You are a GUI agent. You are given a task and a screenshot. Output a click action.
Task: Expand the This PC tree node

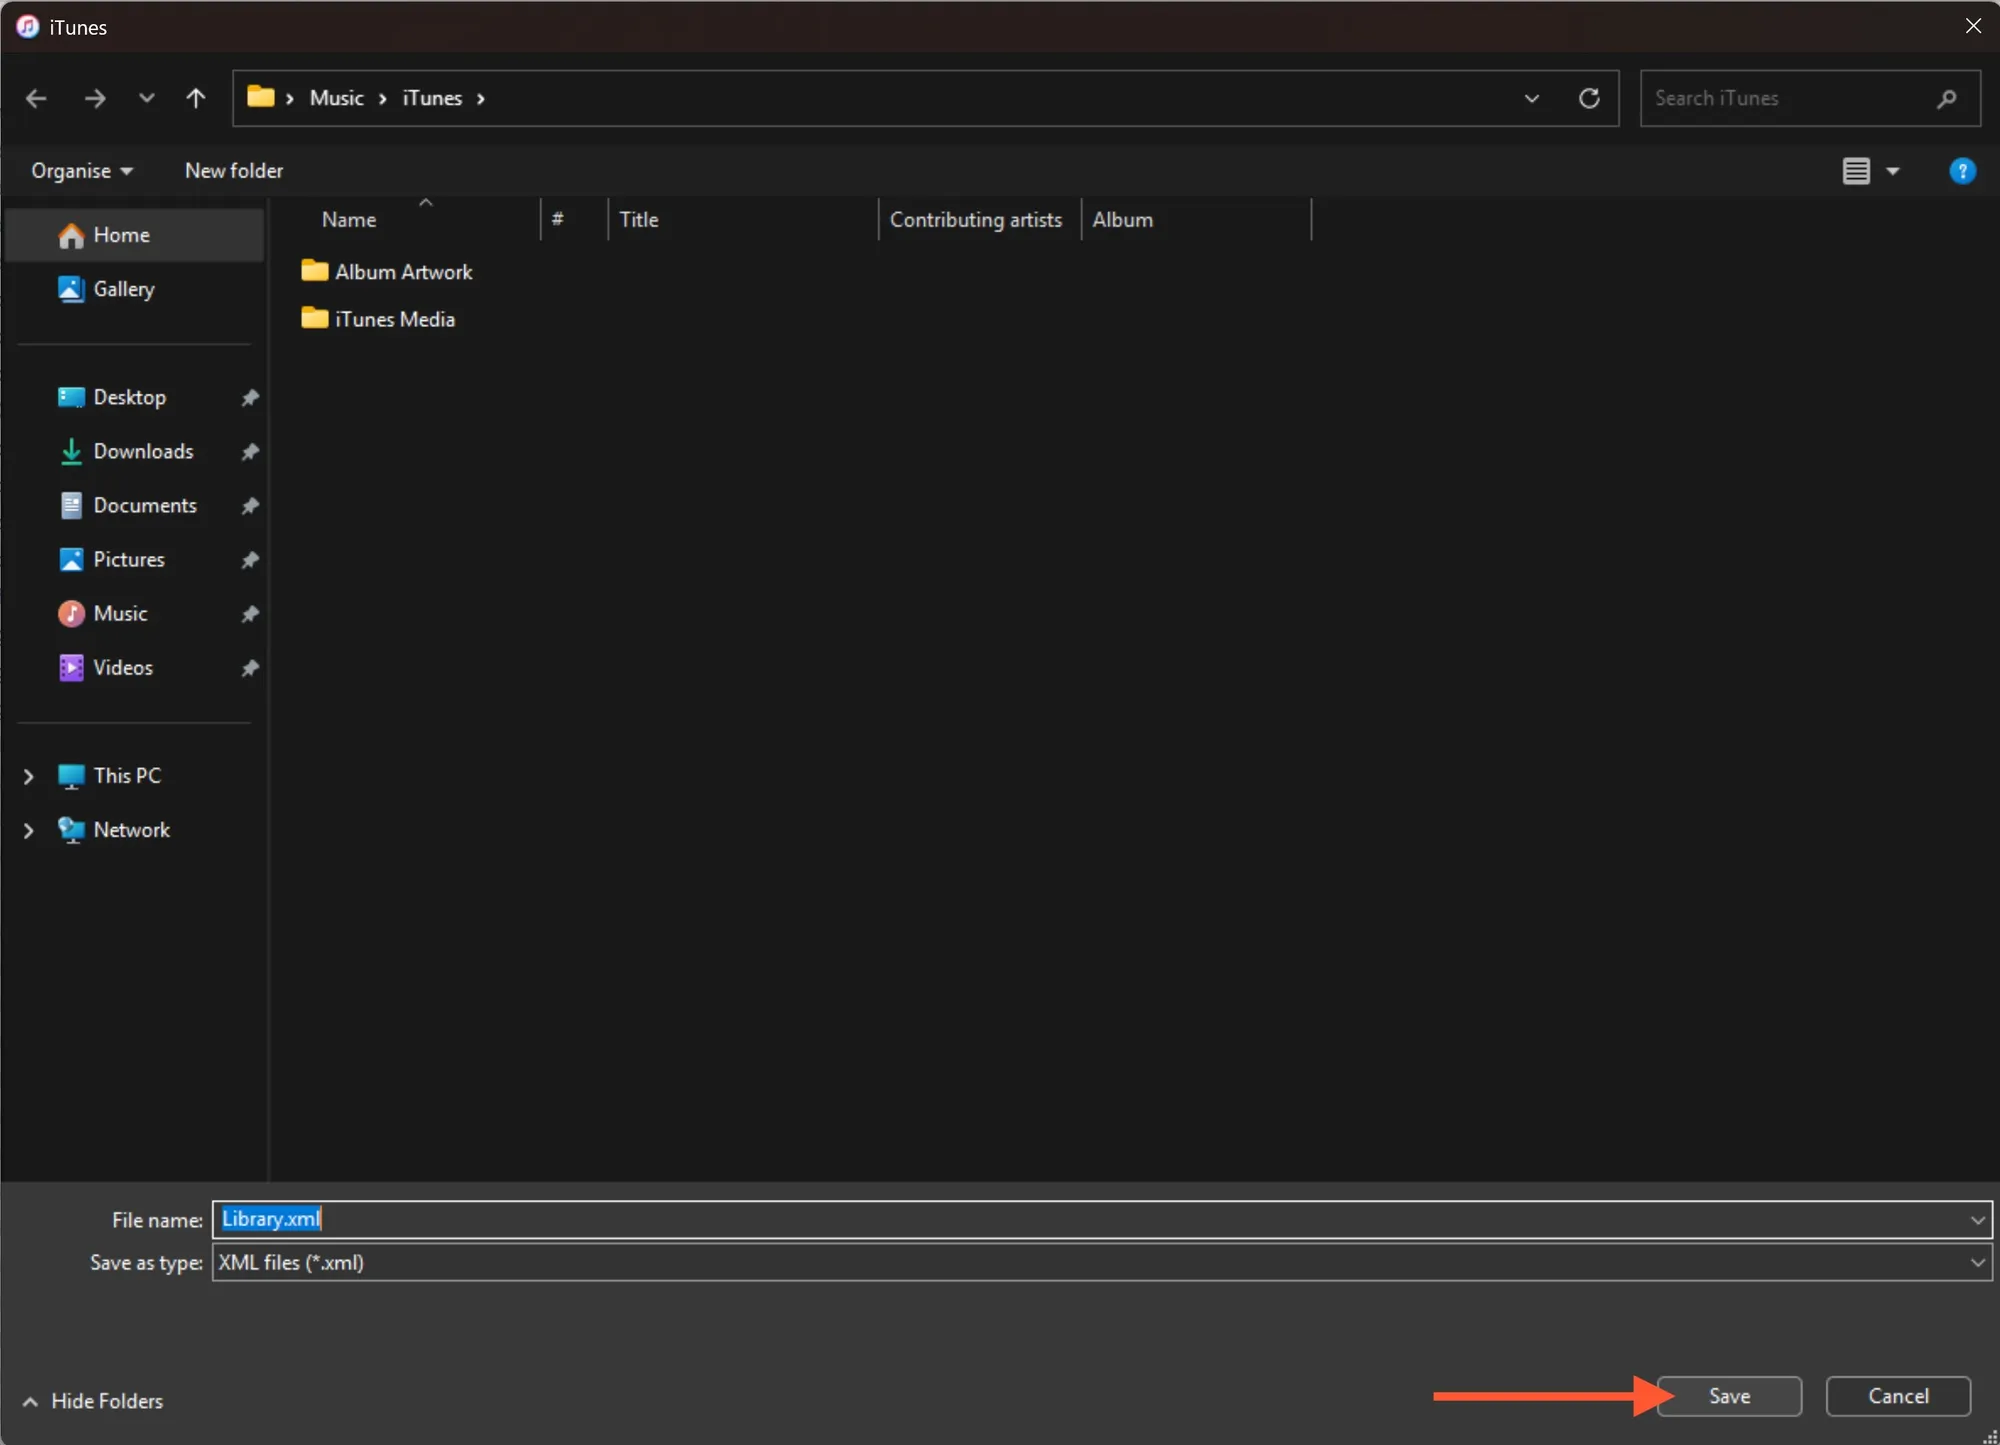(x=28, y=776)
